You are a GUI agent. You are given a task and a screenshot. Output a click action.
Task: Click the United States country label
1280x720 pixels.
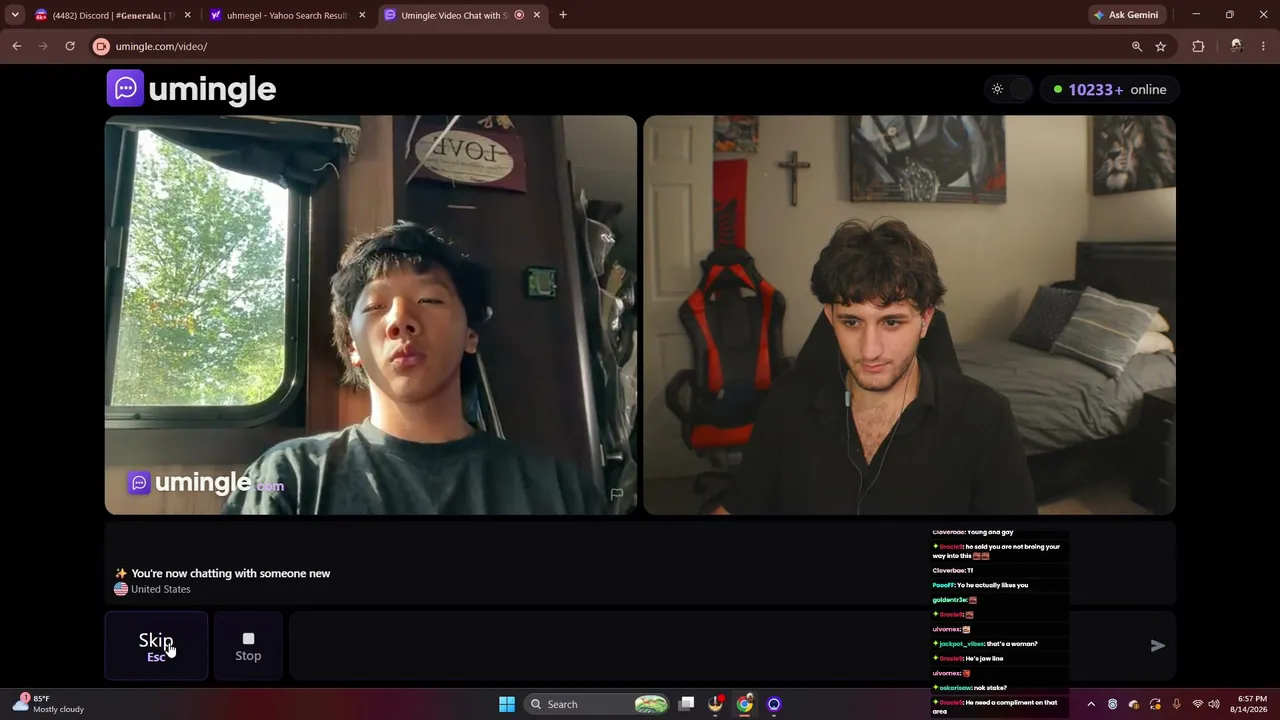point(152,589)
